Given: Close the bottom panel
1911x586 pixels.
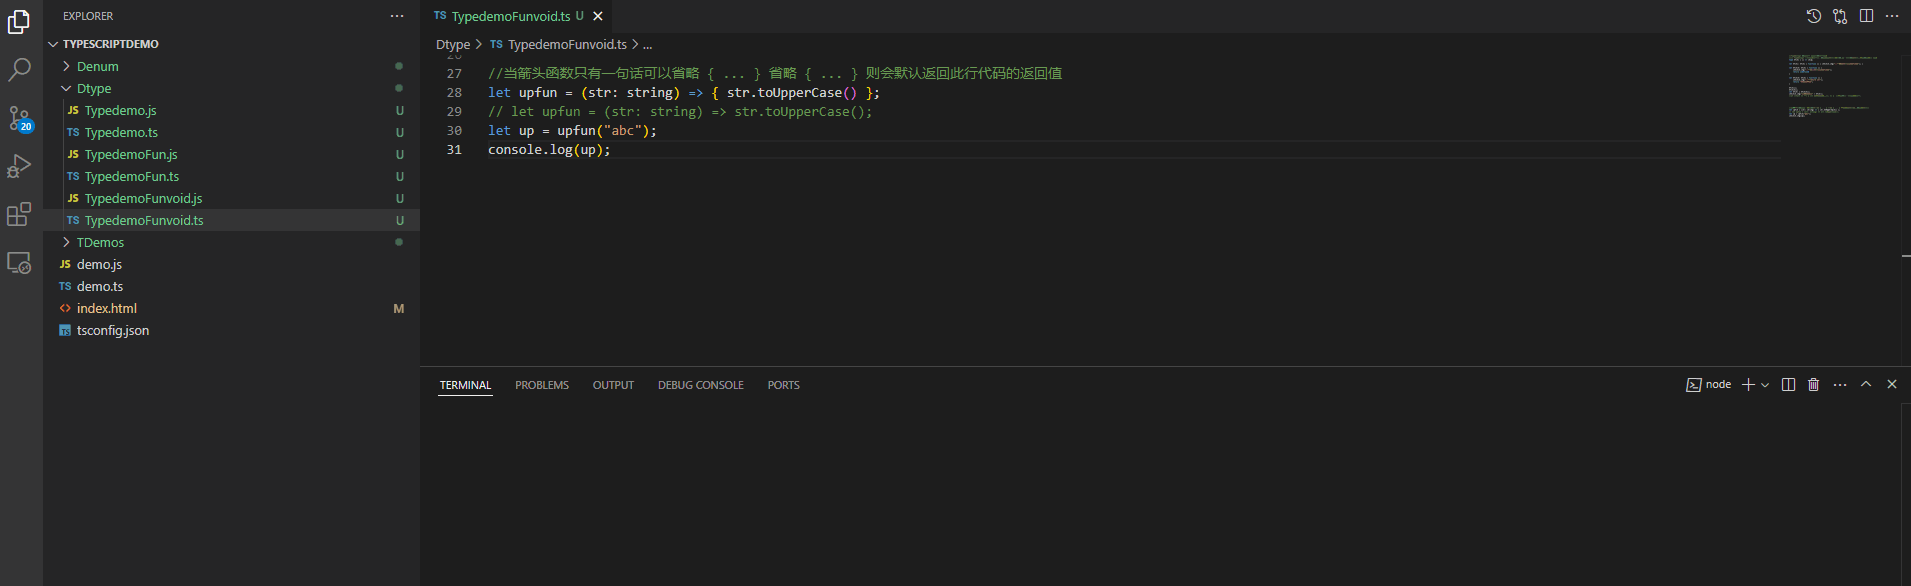Looking at the screenshot, I should tap(1892, 384).
